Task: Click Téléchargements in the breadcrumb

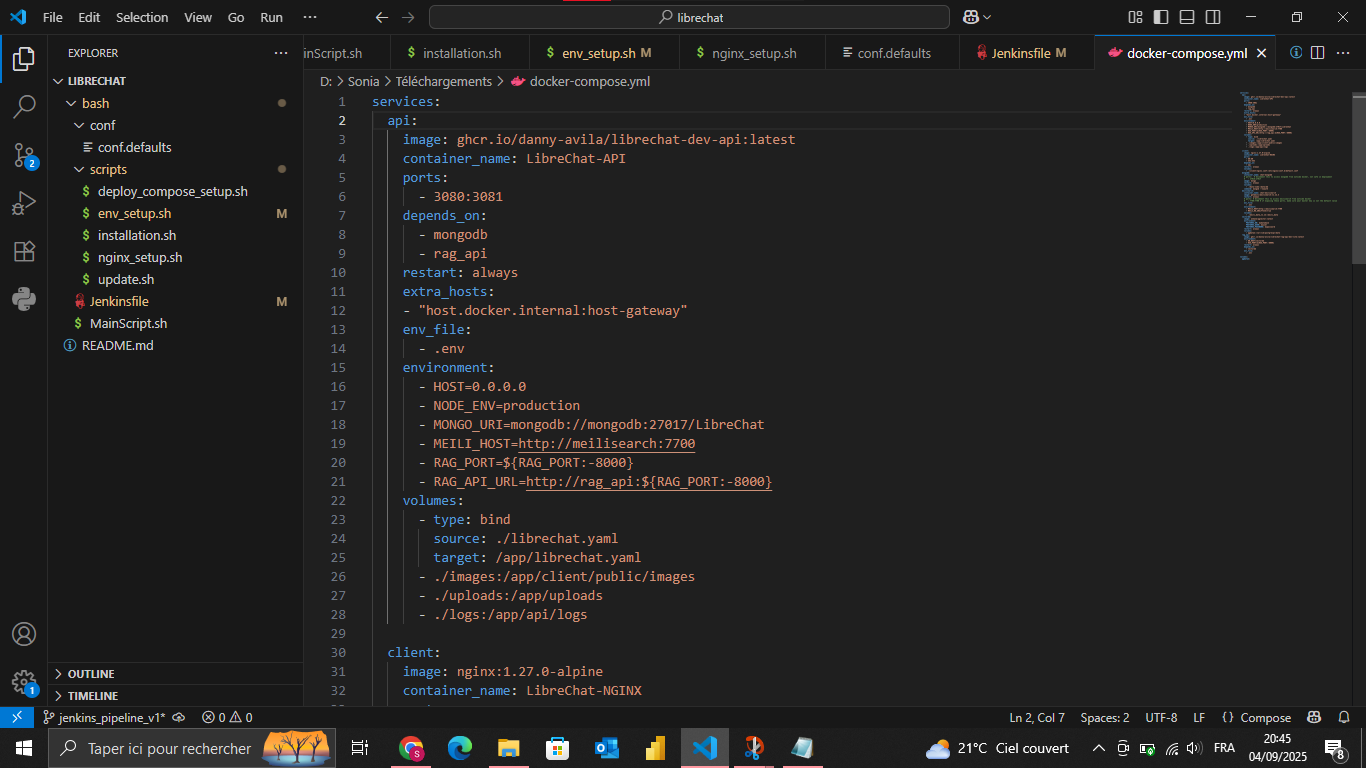Action: [443, 81]
